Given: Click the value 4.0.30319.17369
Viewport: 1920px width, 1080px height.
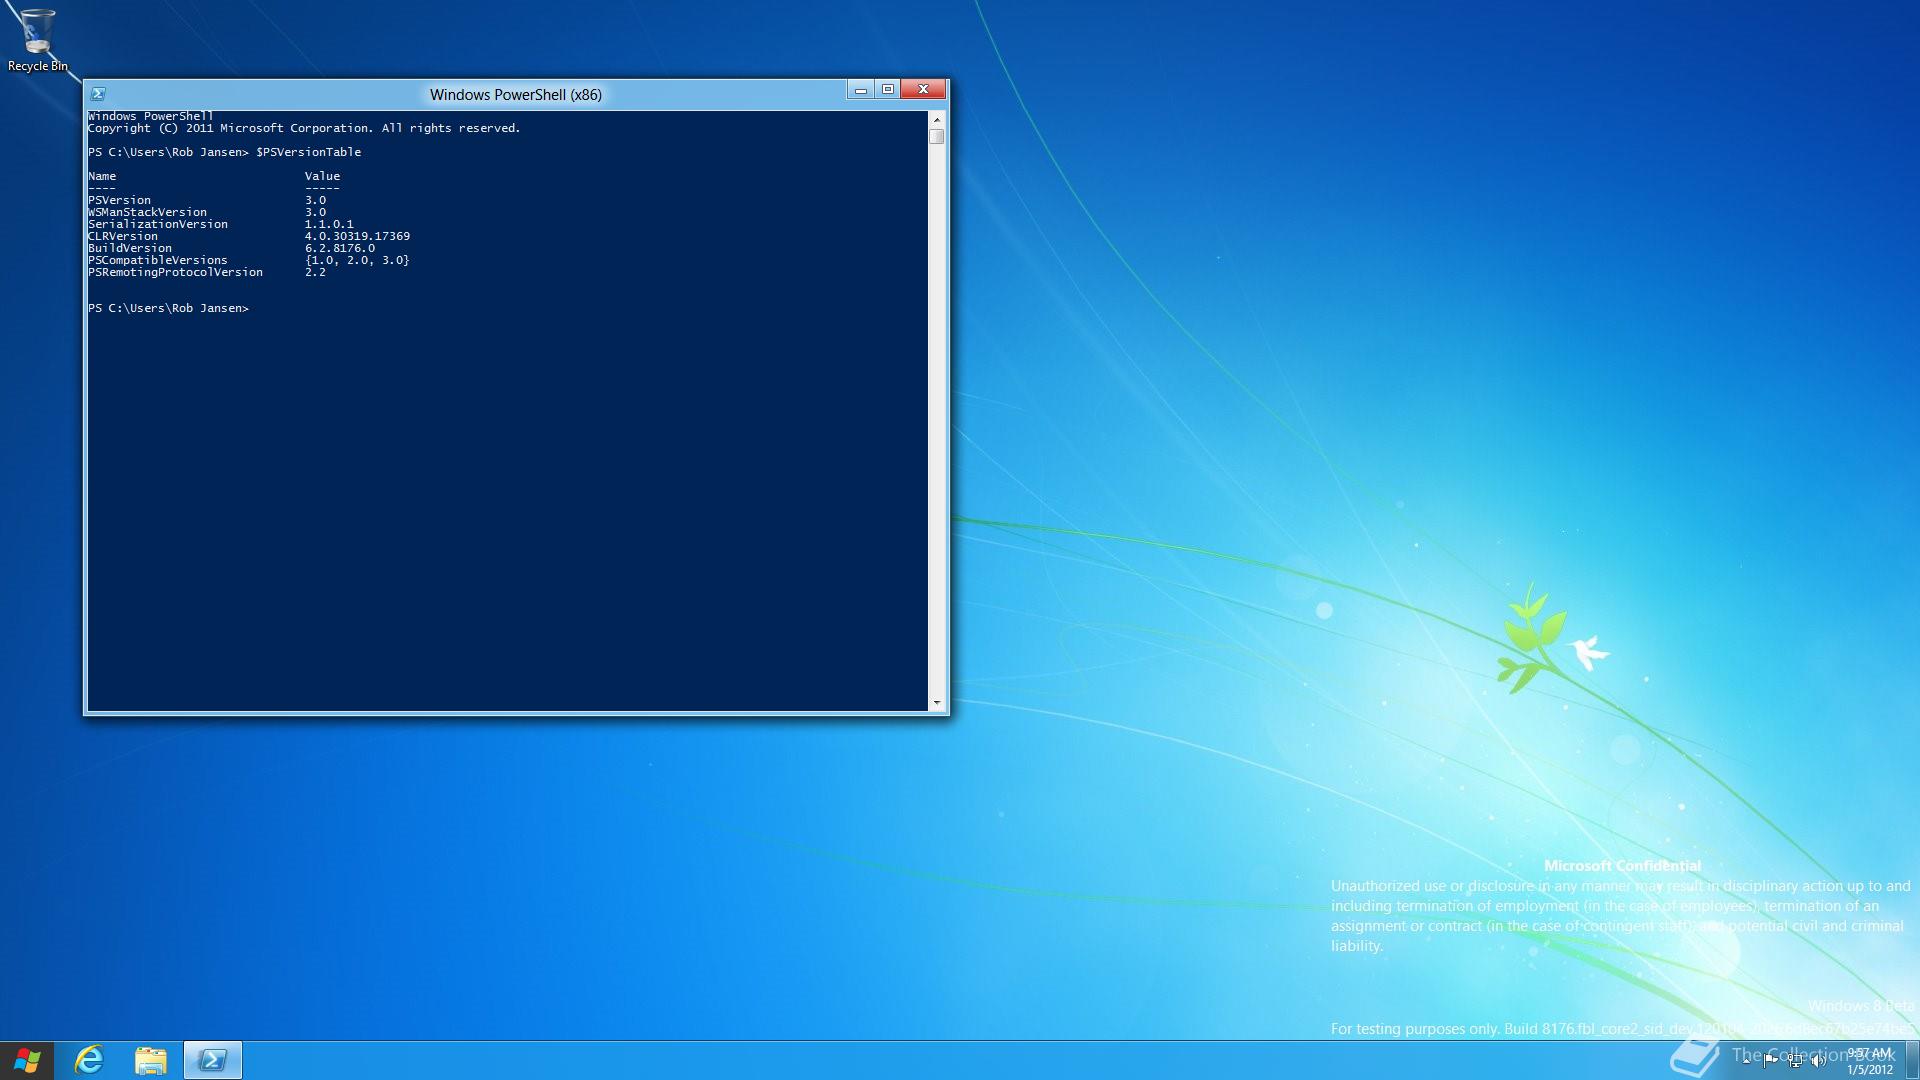Looking at the screenshot, I should point(357,236).
